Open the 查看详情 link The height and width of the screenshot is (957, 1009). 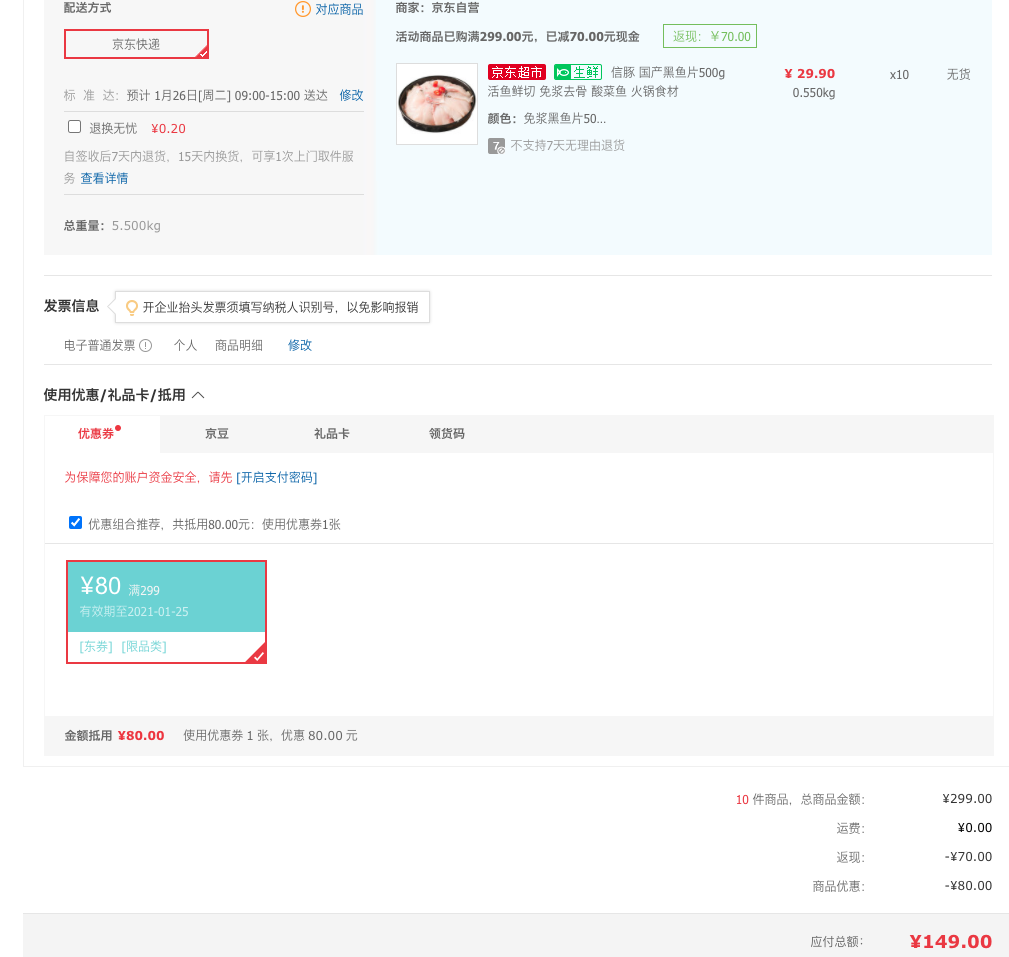[x=104, y=178]
